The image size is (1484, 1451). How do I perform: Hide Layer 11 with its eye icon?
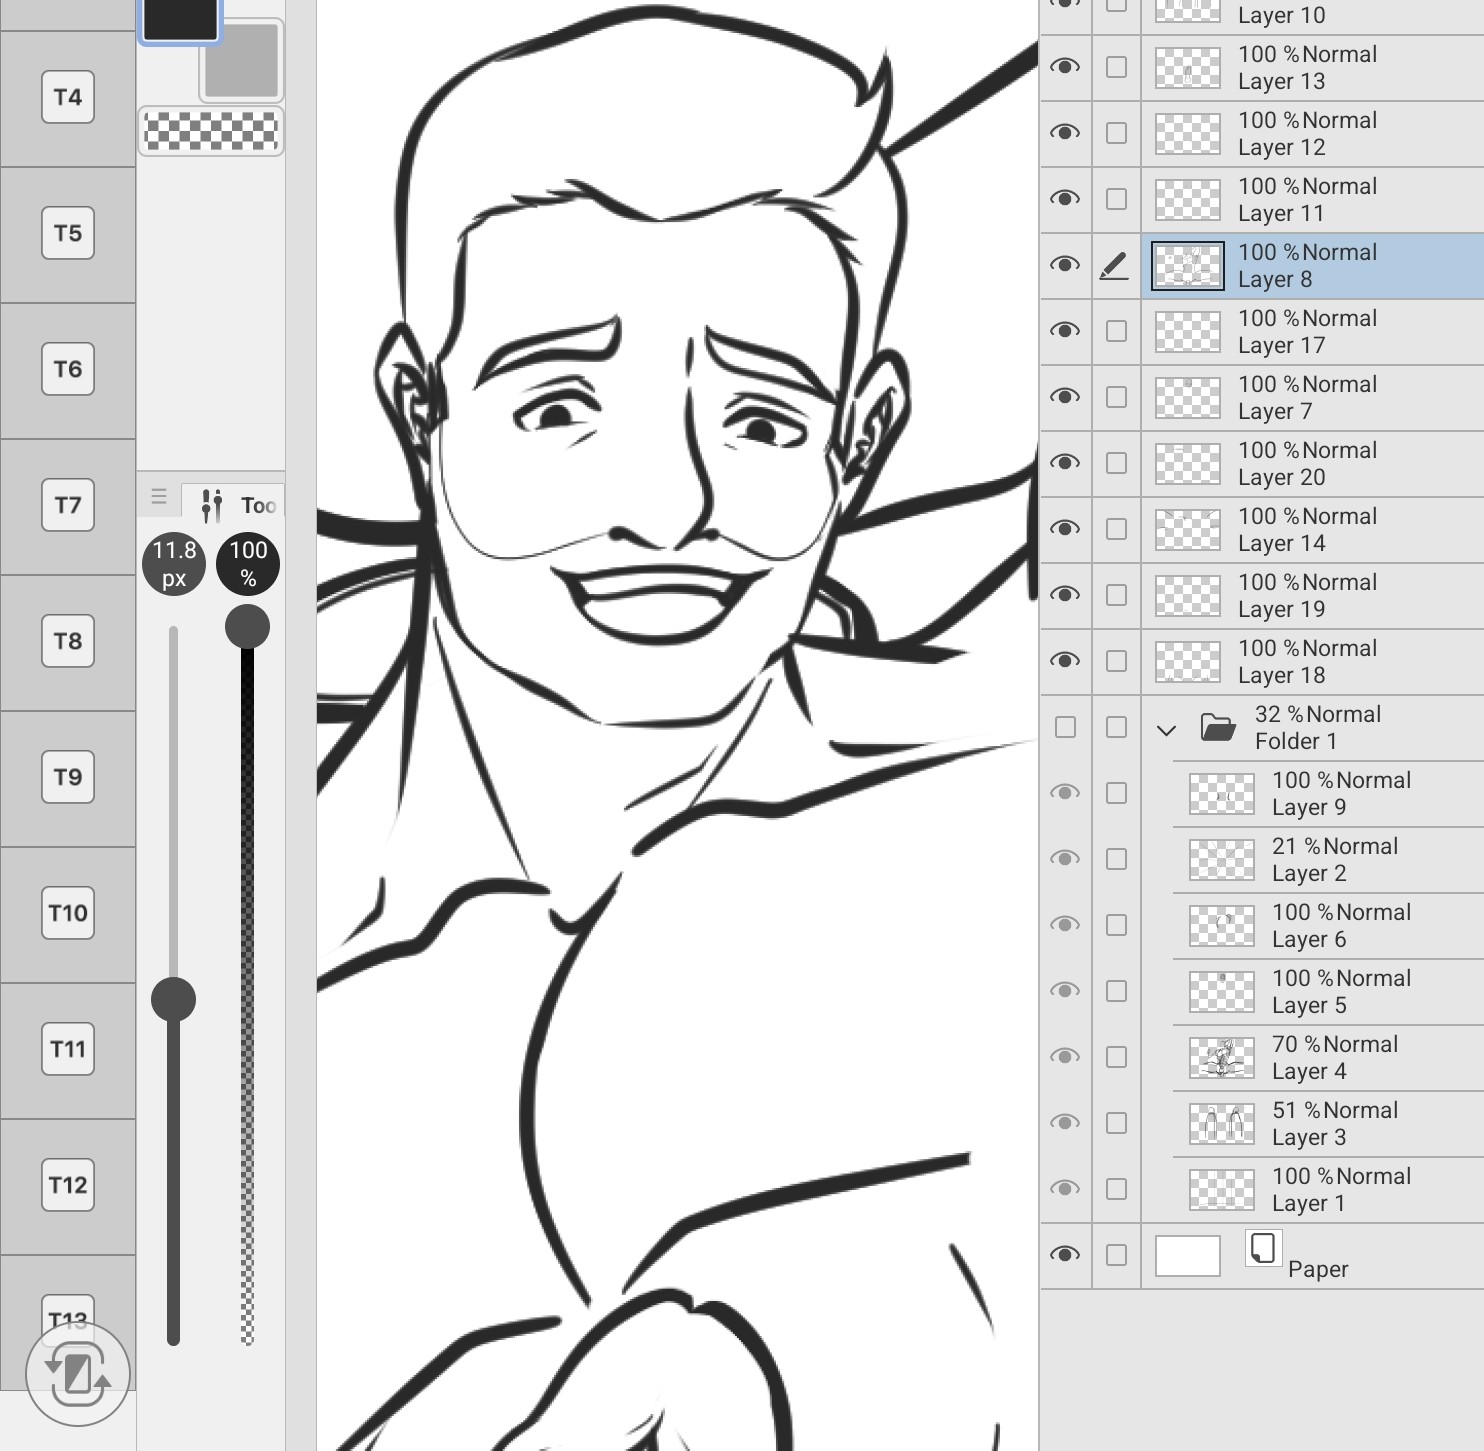pyautogui.click(x=1065, y=199)
